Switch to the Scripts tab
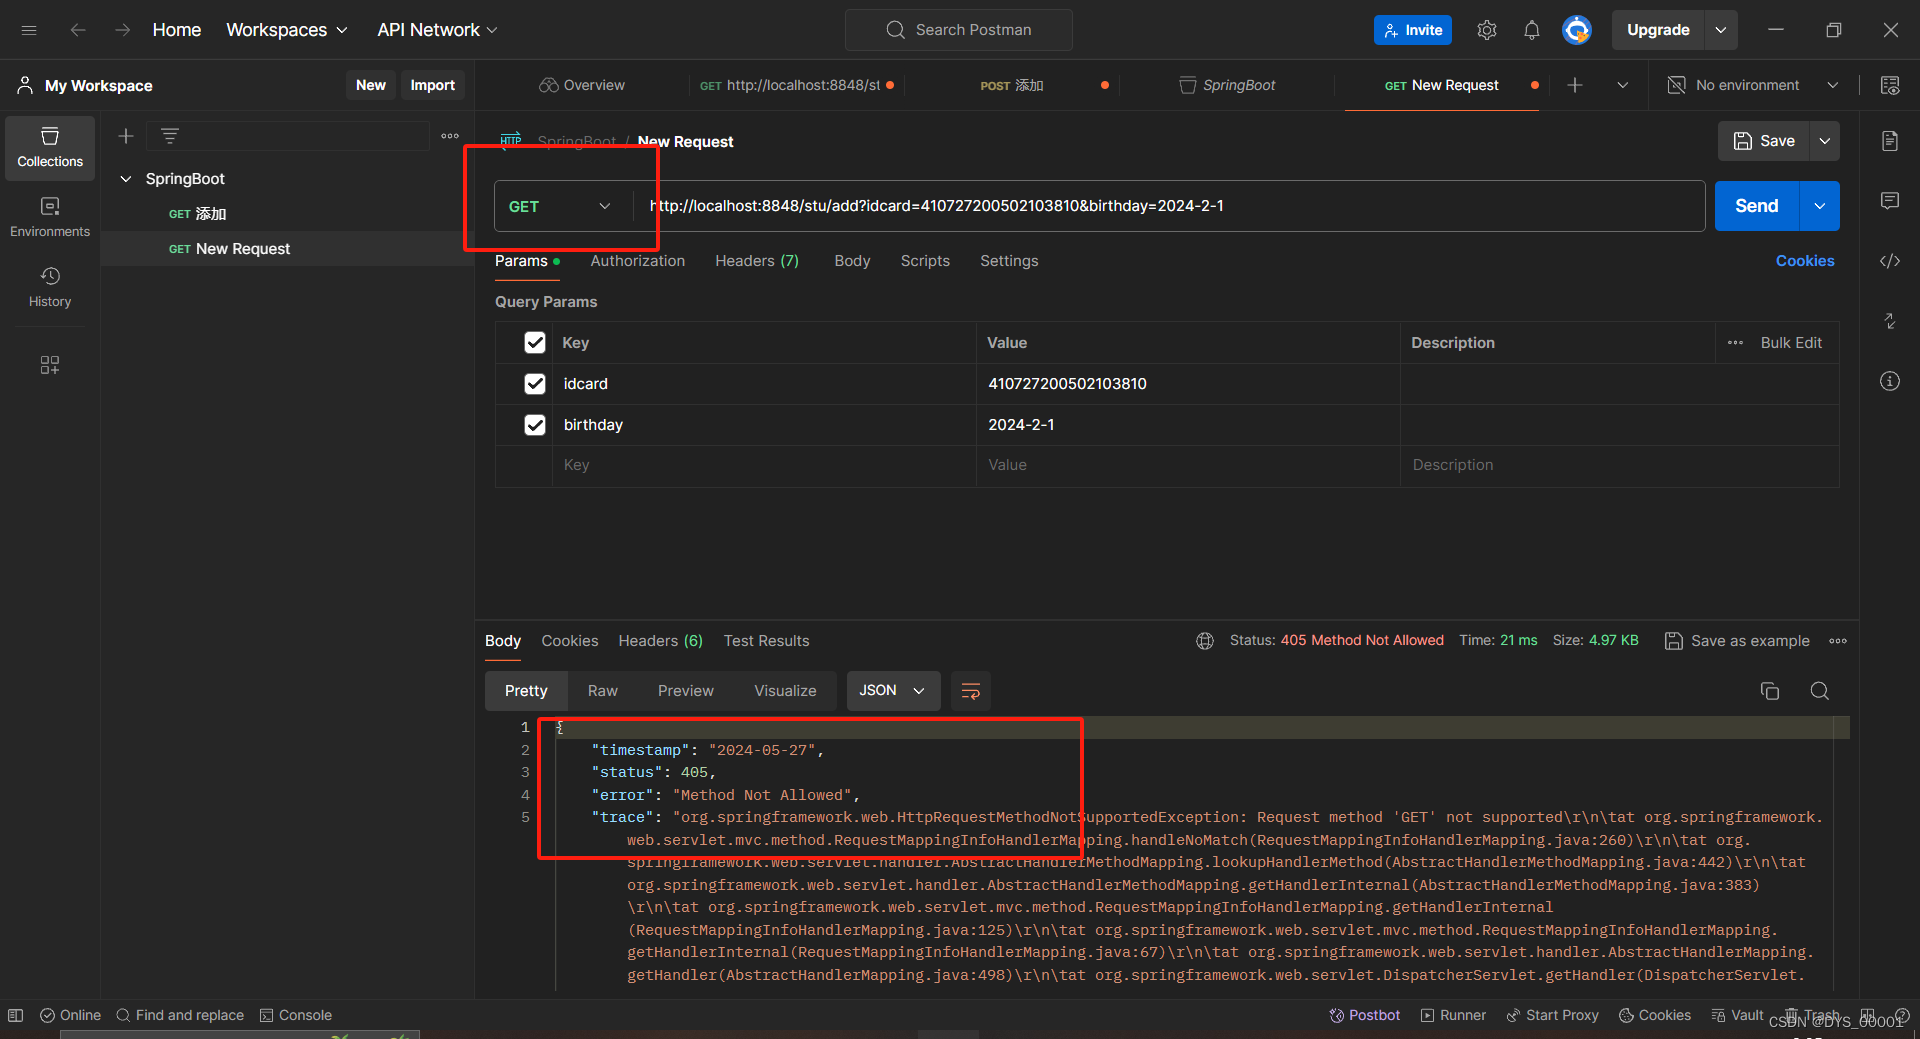 [925, 261]
